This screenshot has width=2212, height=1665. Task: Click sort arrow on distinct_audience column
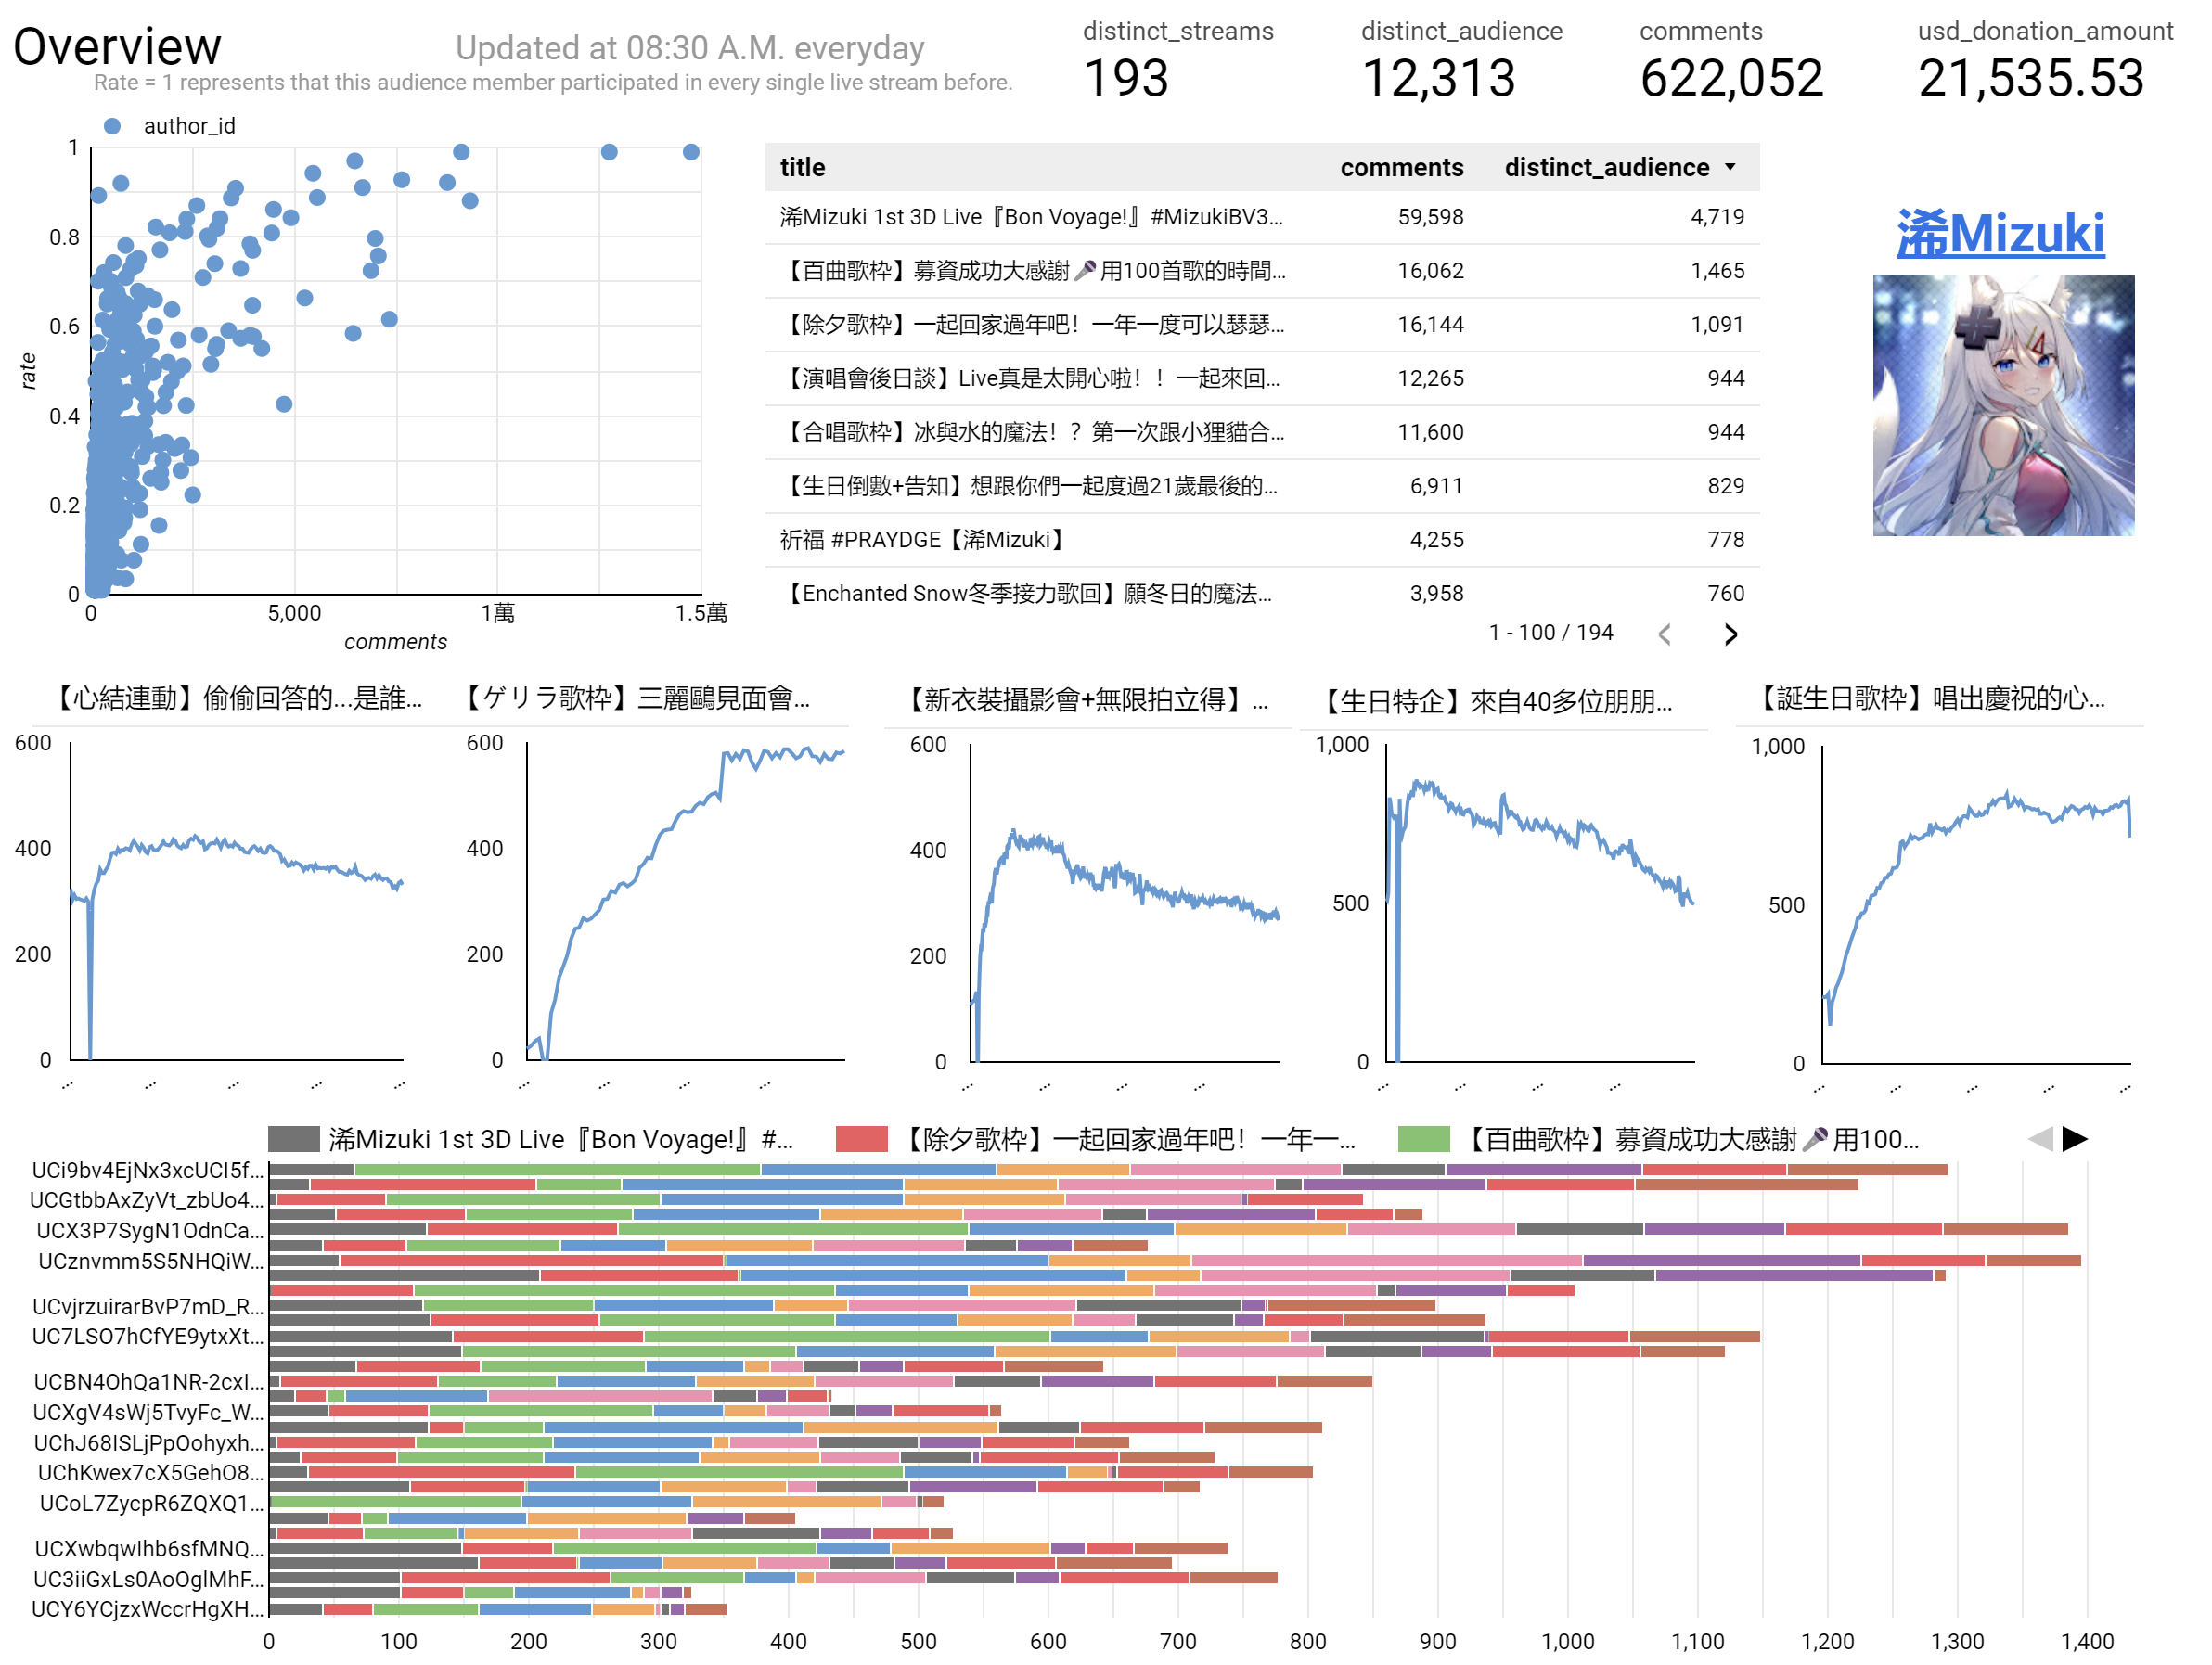pyautogui.click(x=1731, y=167)
